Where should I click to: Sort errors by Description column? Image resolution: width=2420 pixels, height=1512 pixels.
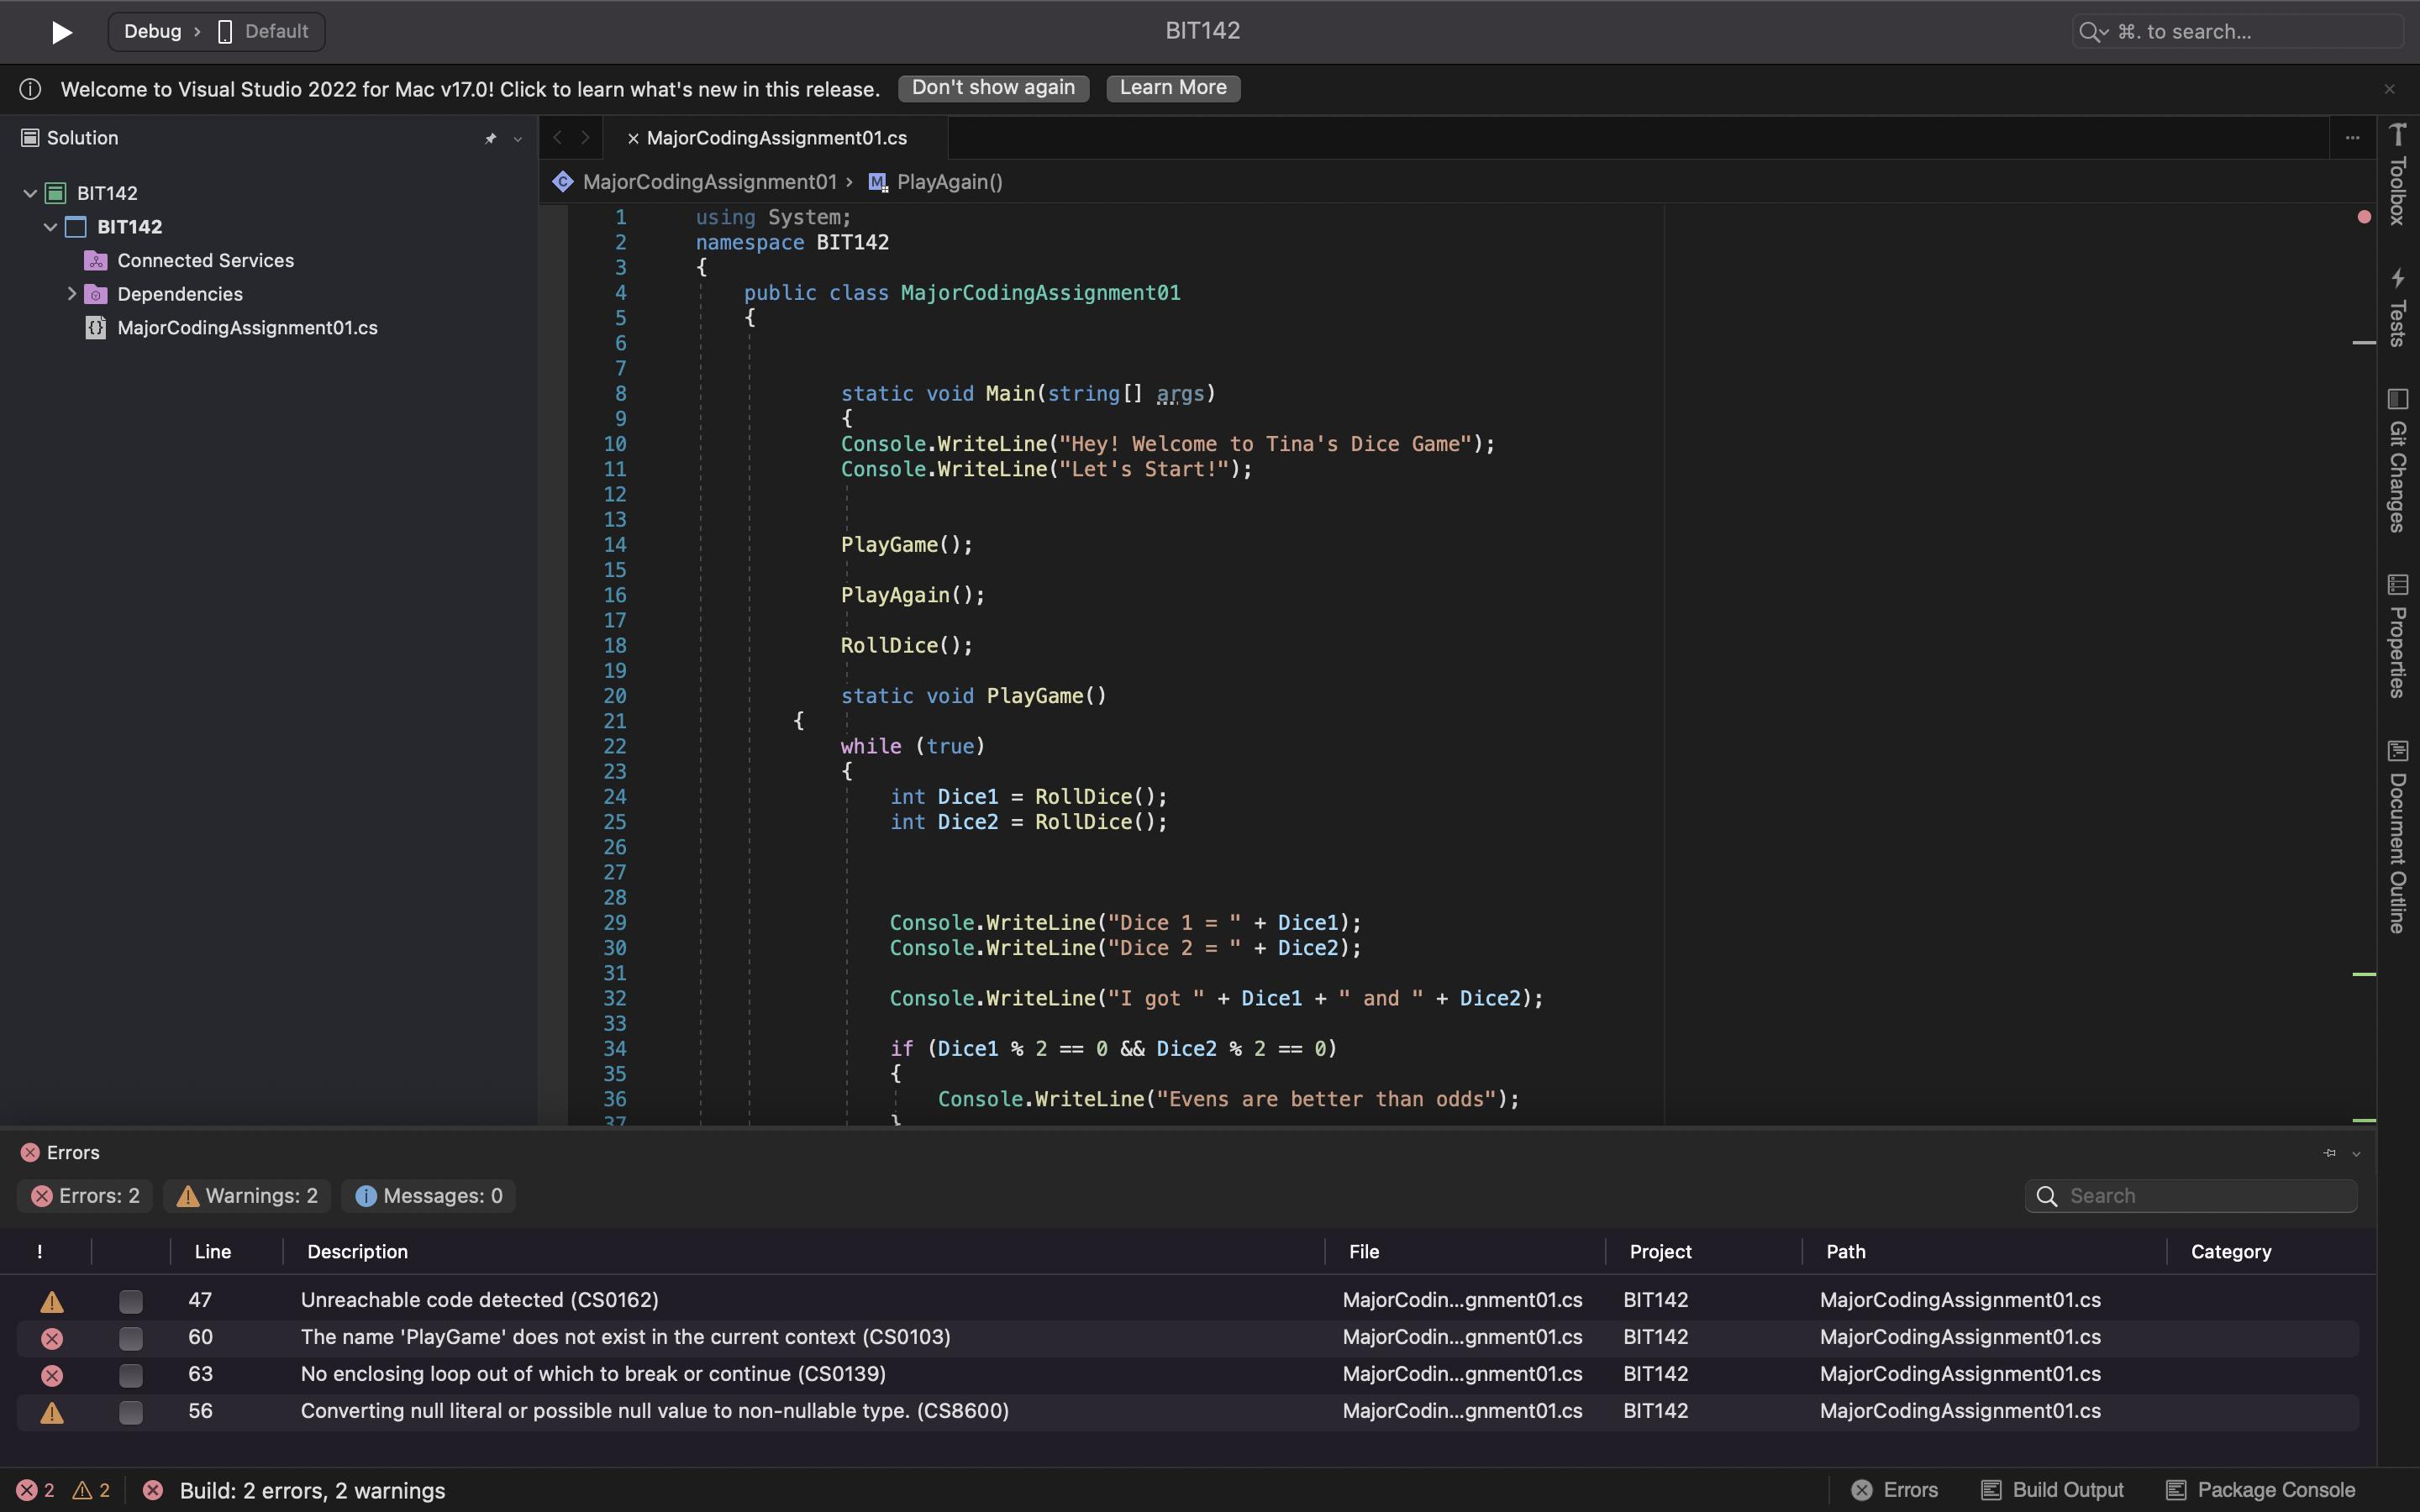[x=357, y=1252]
